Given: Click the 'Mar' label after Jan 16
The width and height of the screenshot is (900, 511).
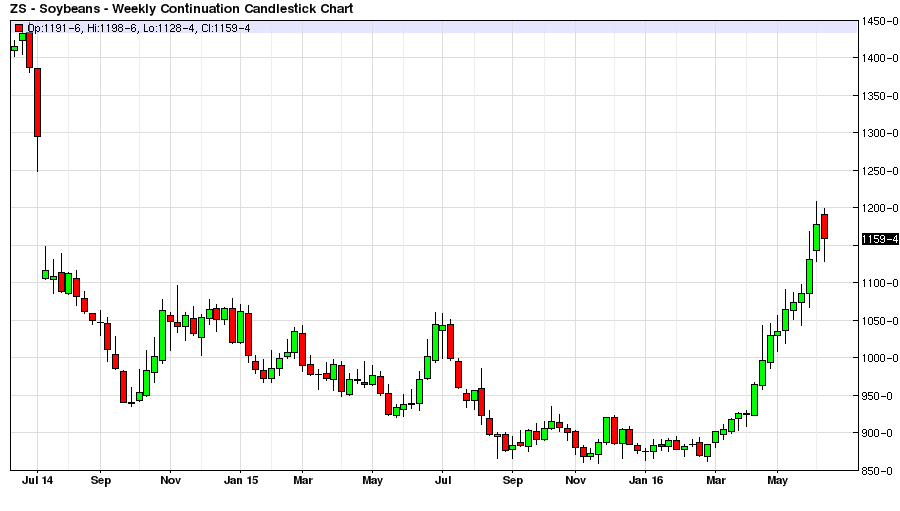Looking at the screenshot, I should click(716, 481).
